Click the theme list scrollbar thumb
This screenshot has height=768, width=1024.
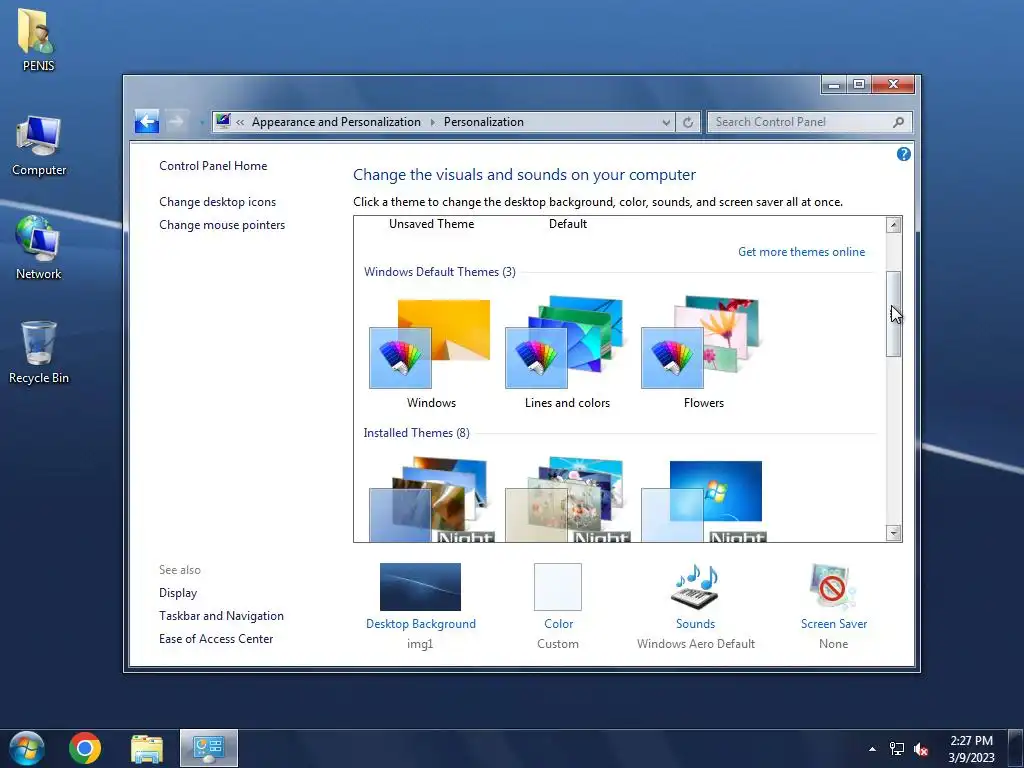click(893, 313)
